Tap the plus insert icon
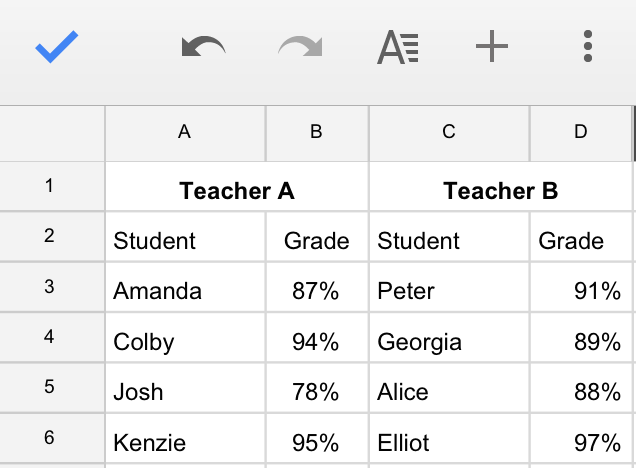Image resolution: width=636 pixels, height=468 pixels. [x=492, y=46]
